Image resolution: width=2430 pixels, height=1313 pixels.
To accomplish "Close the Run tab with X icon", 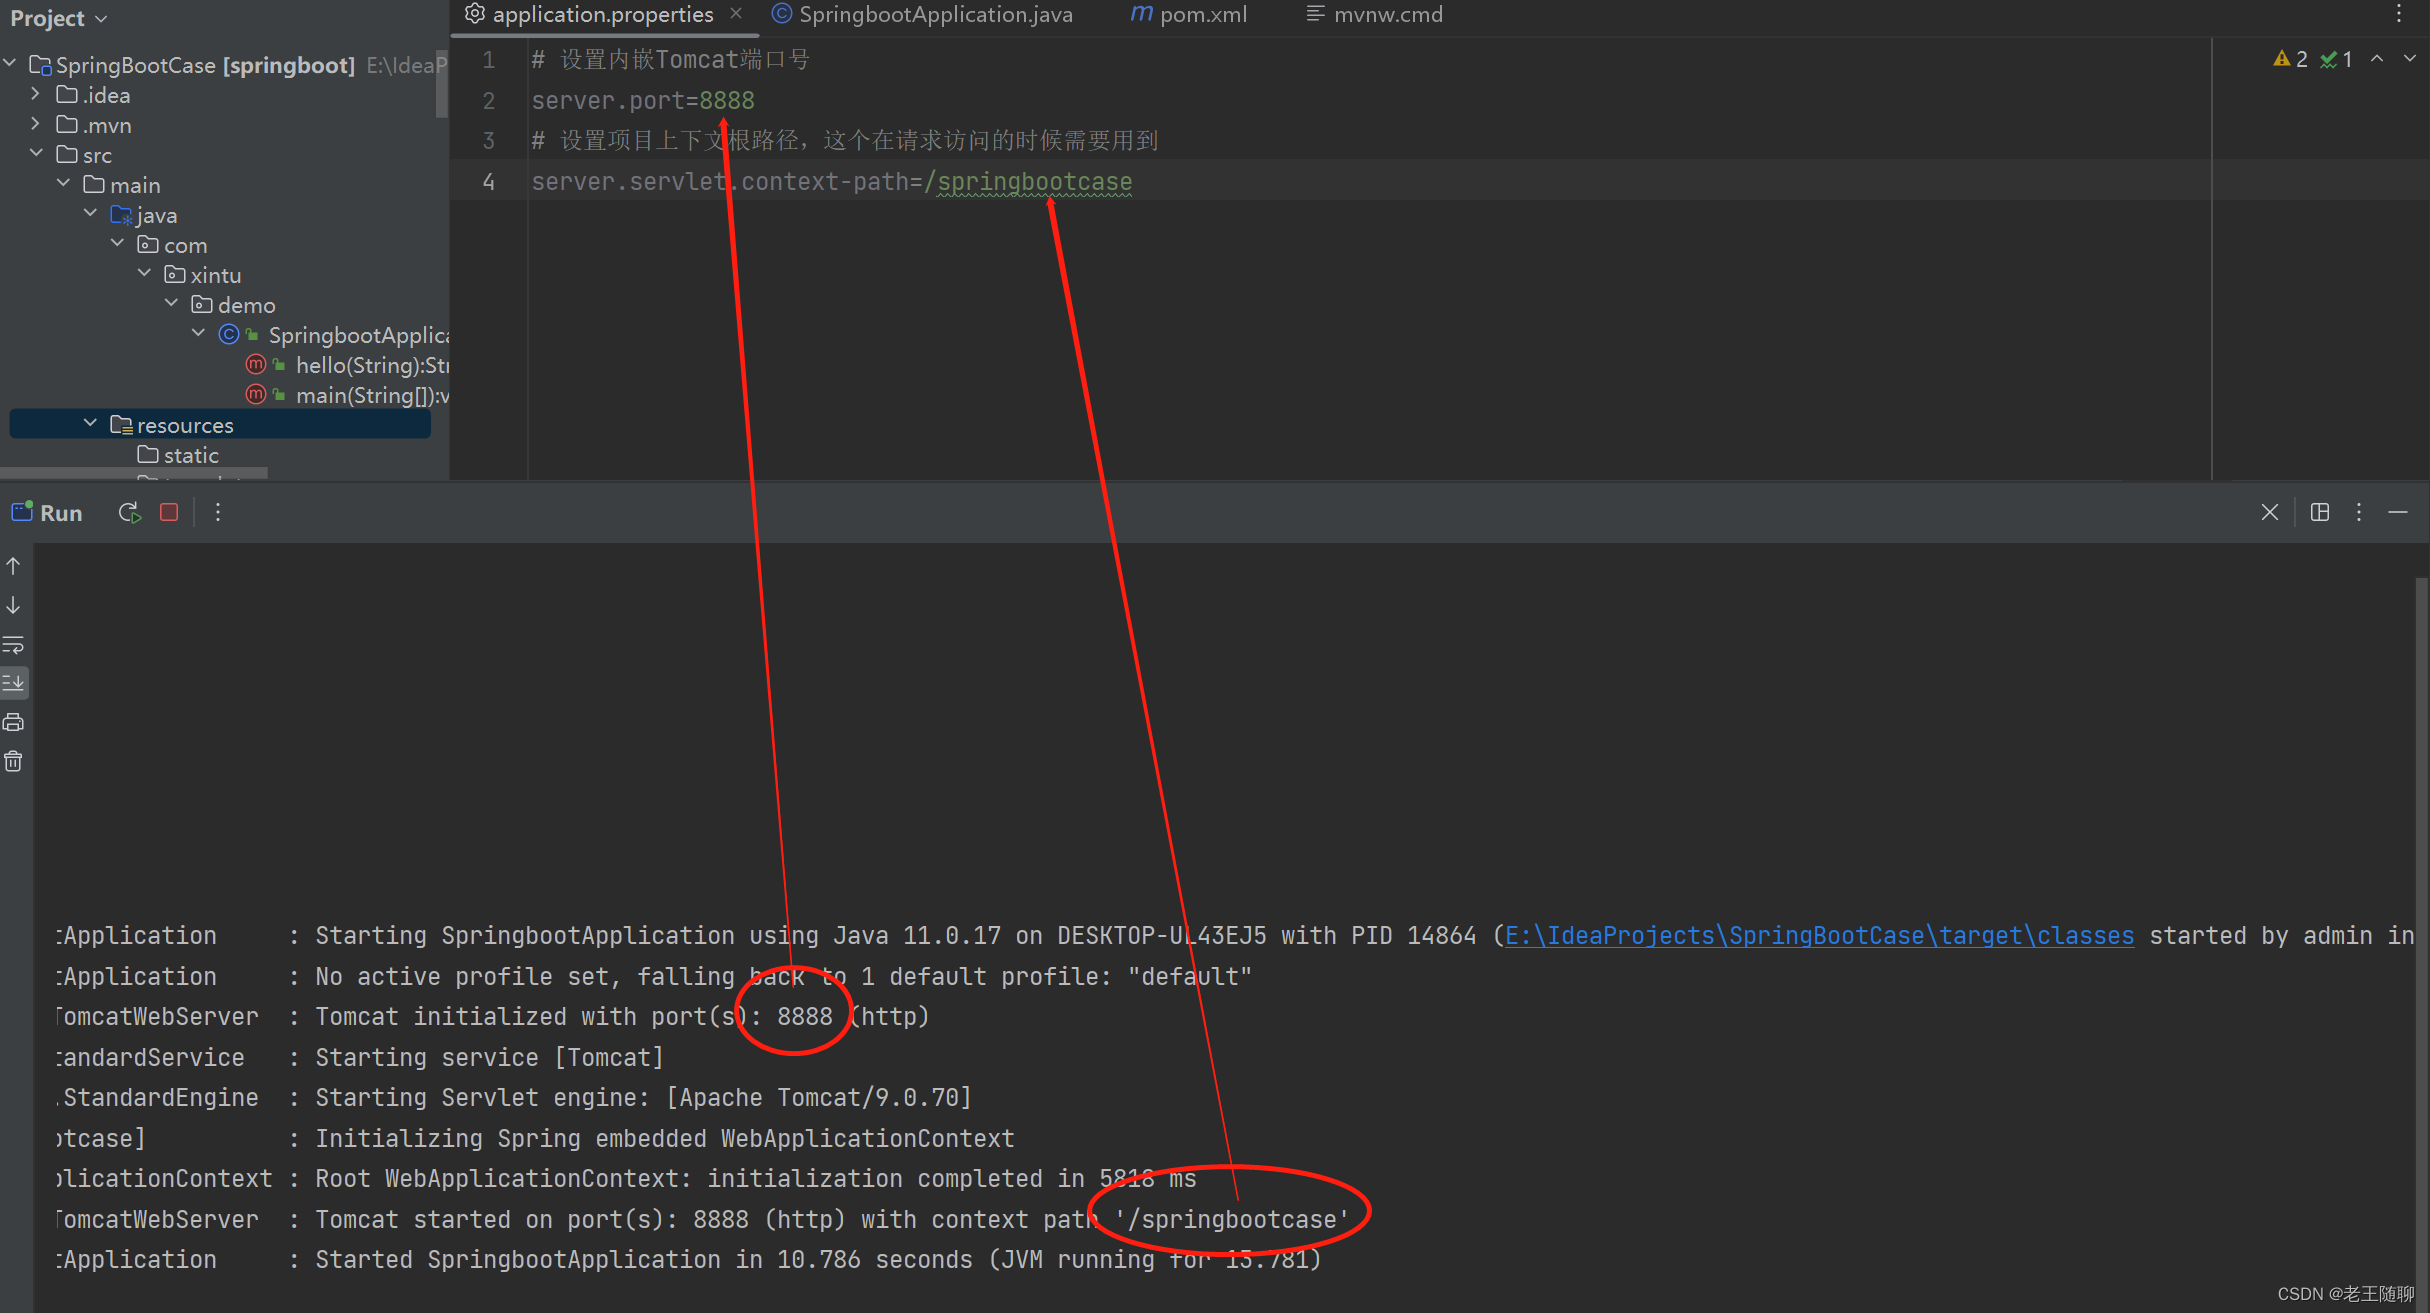I will coord(2270,512).
